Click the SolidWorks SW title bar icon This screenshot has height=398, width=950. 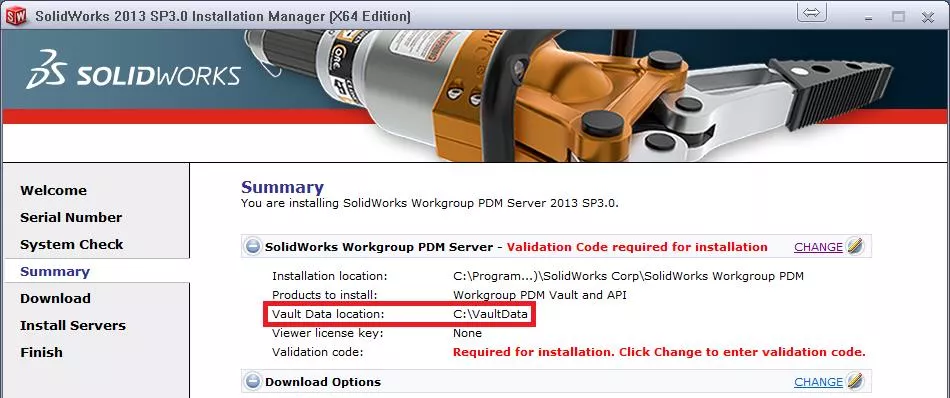coord(16,16)
